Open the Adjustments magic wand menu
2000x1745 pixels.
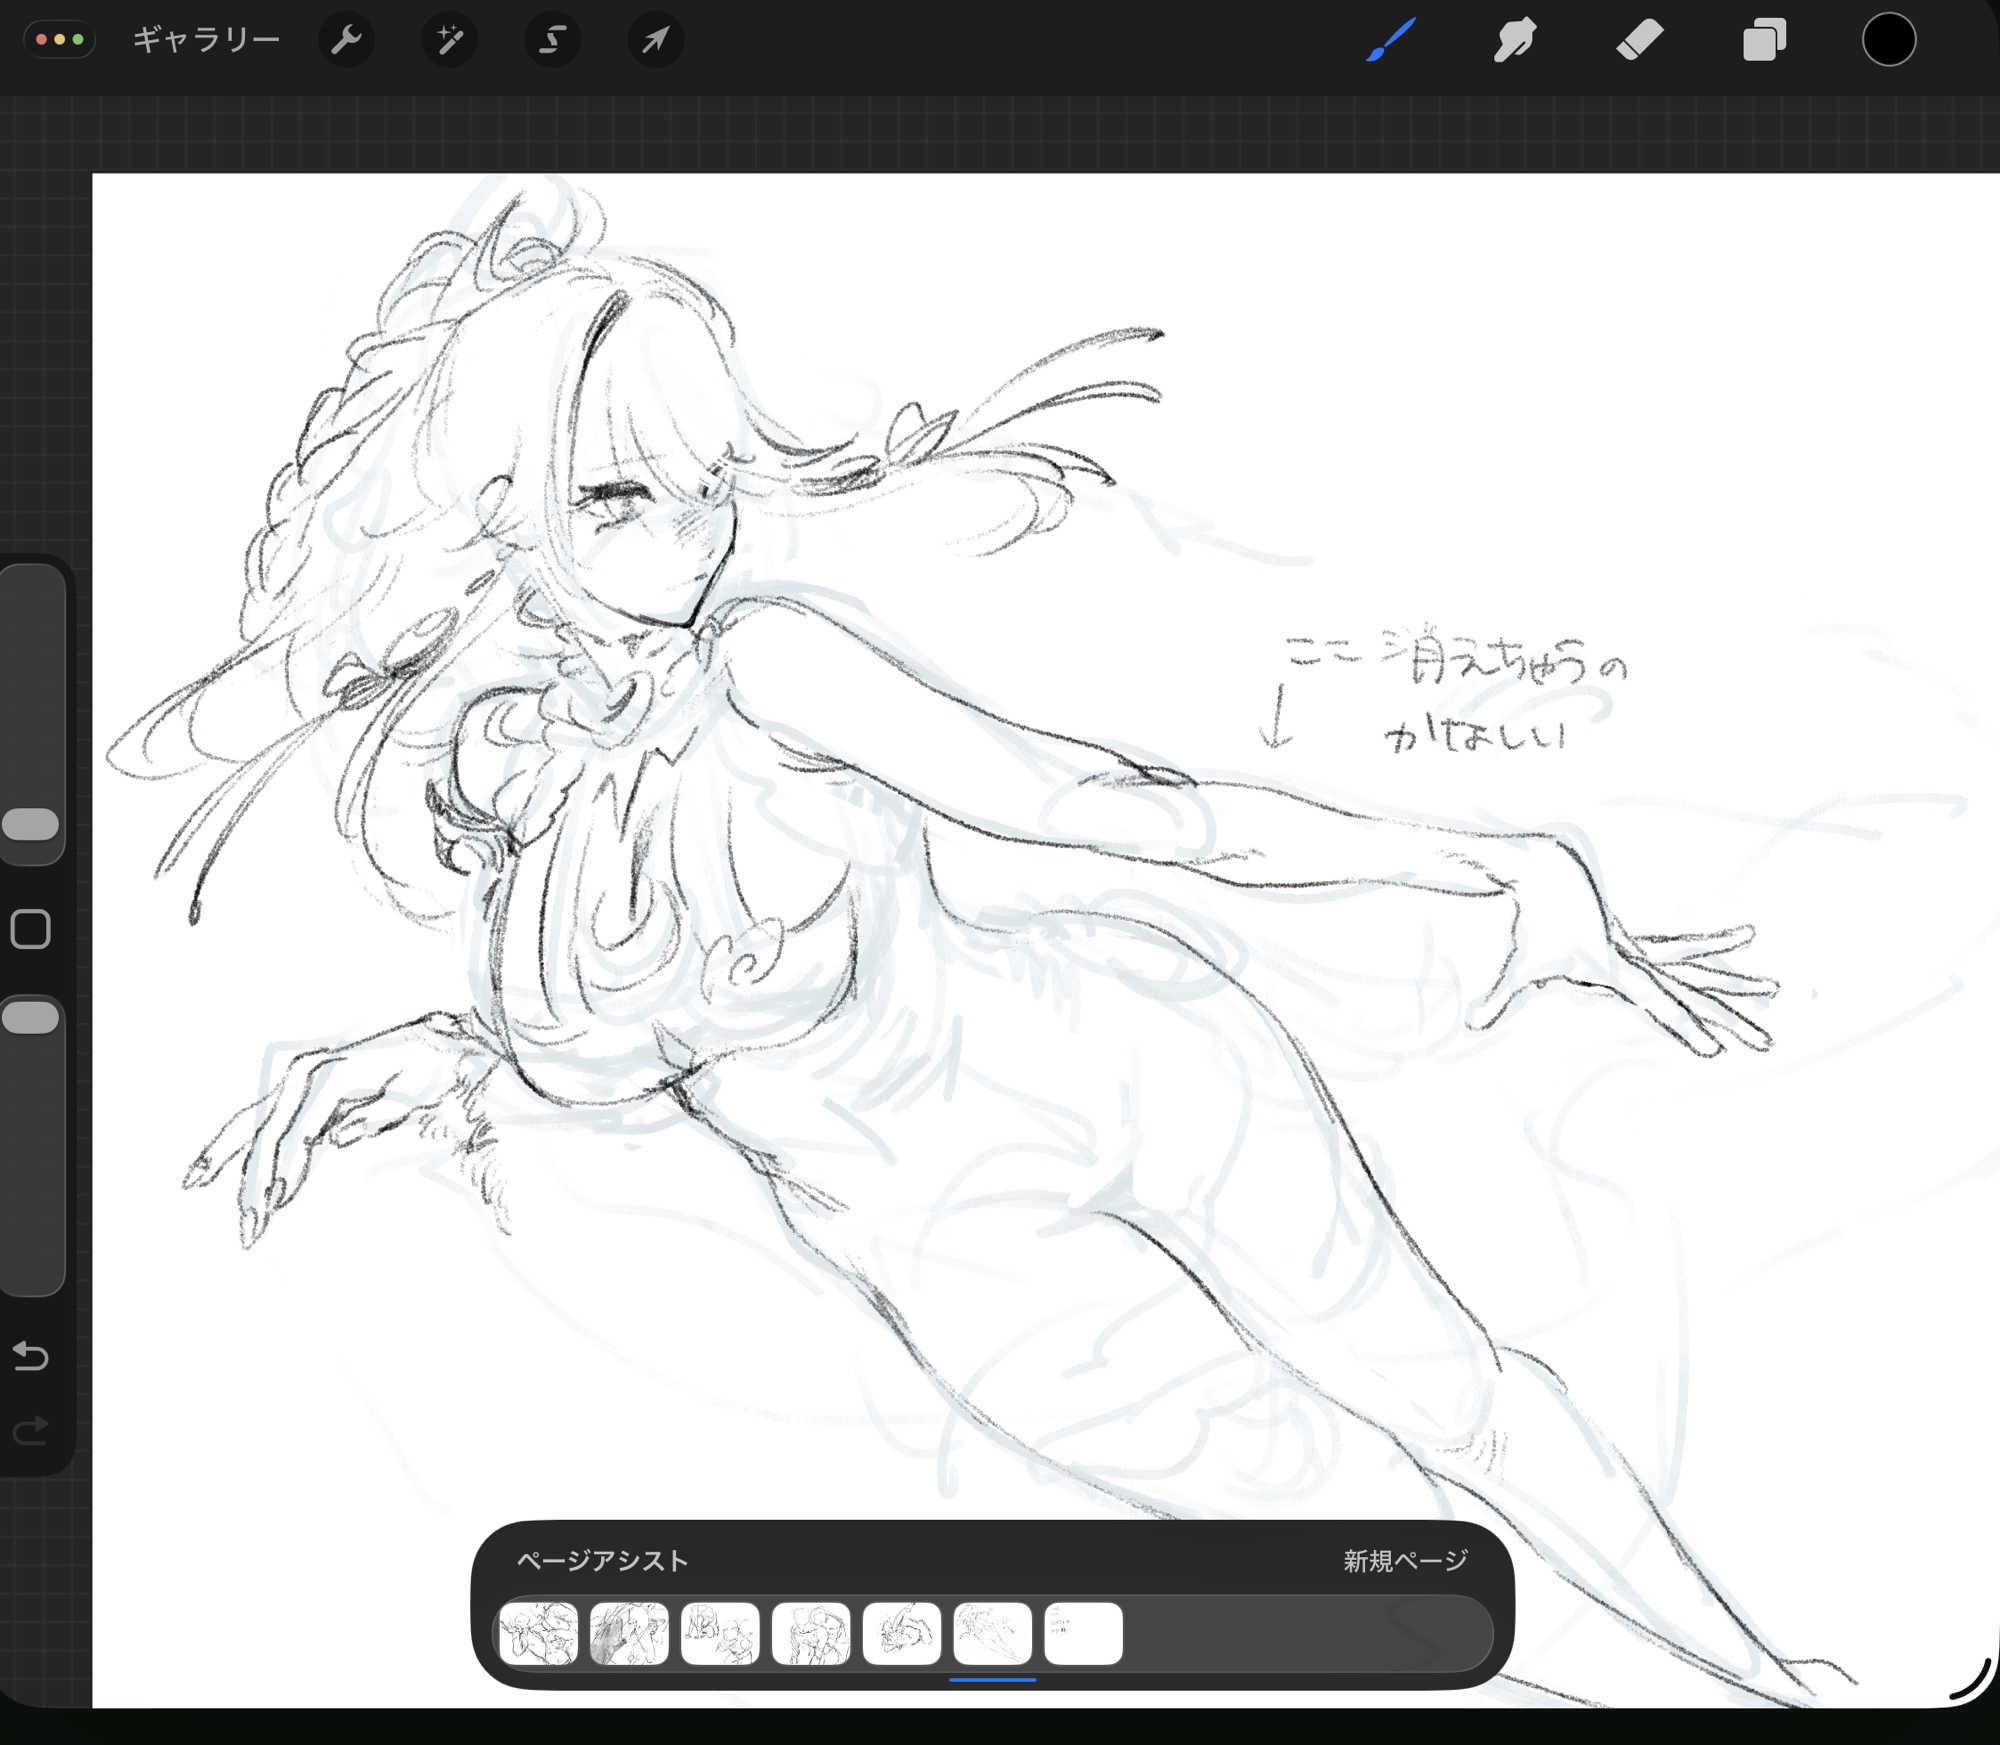(449, 41)
